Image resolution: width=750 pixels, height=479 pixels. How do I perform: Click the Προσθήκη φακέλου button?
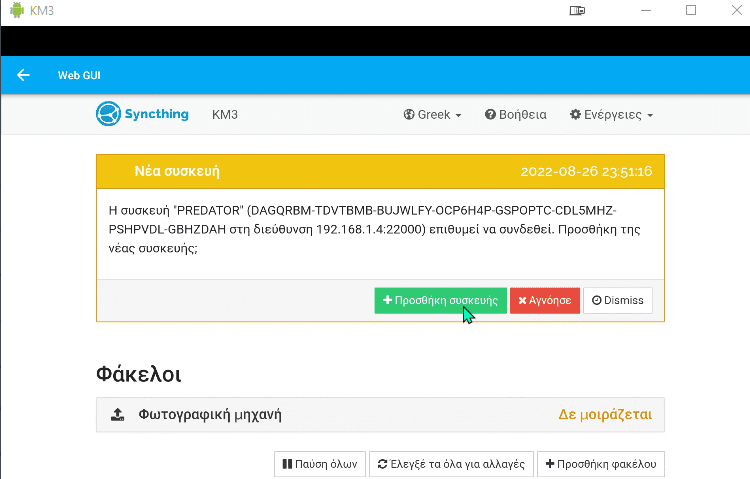coord(601,464)
